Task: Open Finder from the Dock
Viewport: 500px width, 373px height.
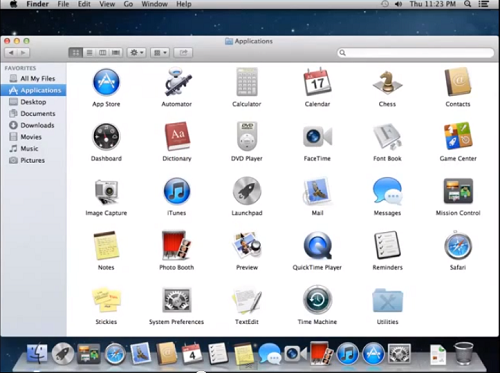Action: [37, 353]
